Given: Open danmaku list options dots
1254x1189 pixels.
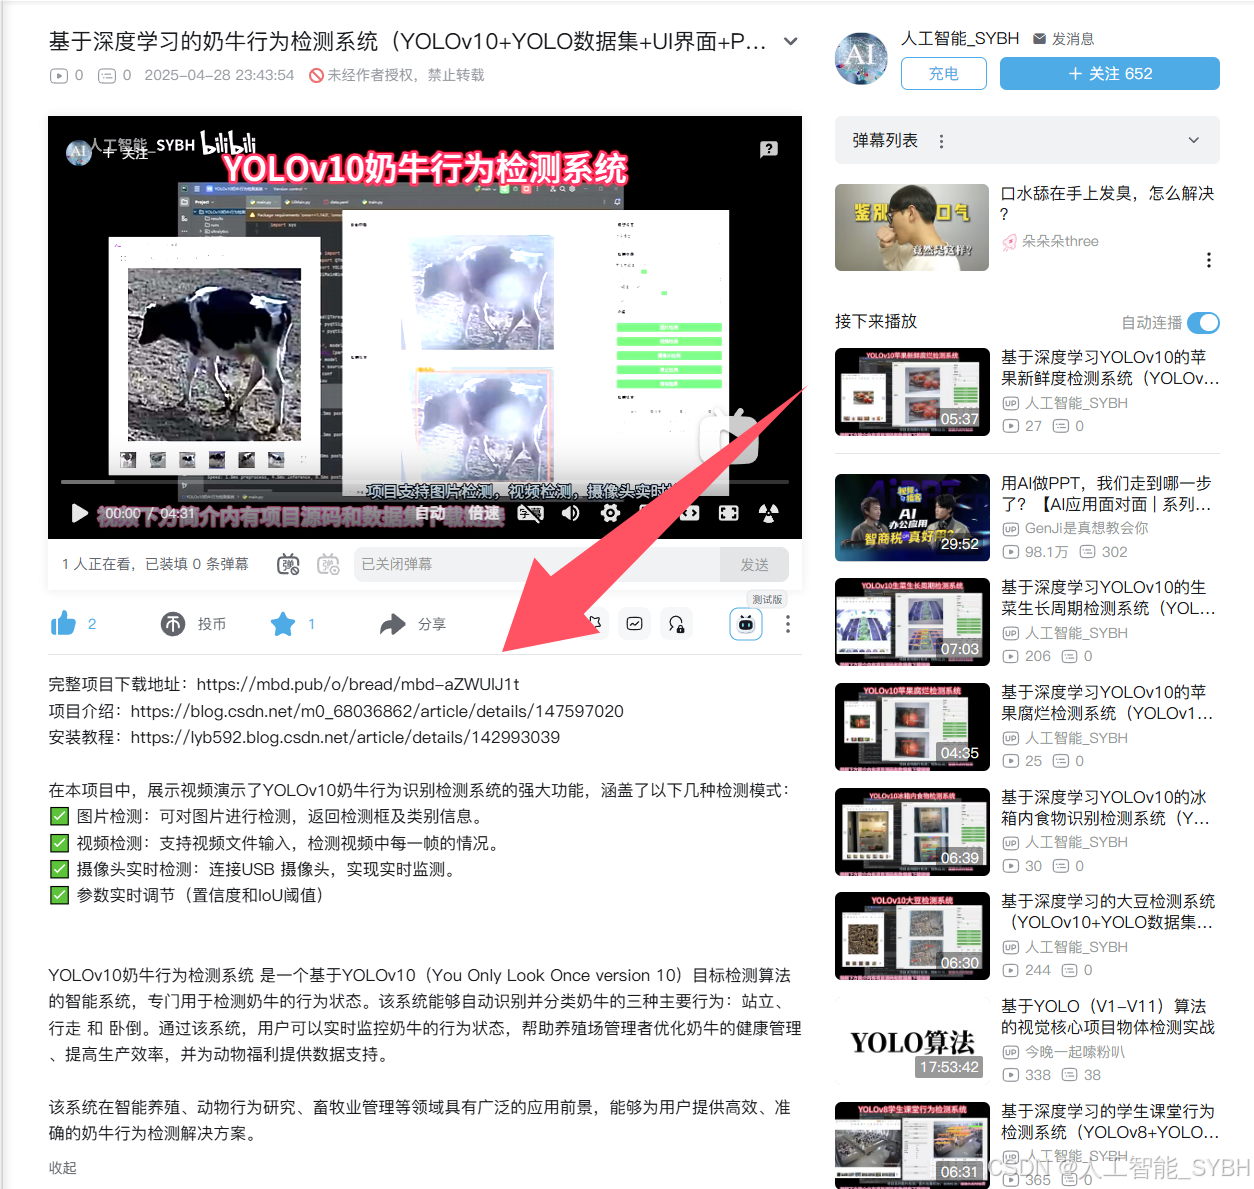Looking at the screenshot, I should (x=941, y=141).
